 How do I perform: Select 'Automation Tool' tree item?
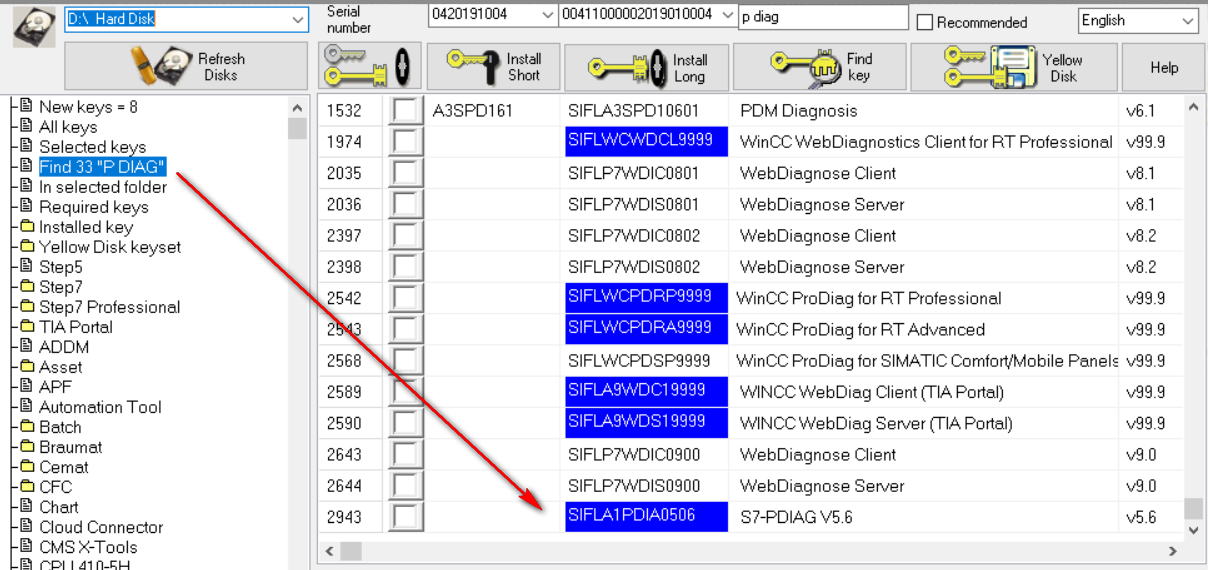click(x=100, y=407)
